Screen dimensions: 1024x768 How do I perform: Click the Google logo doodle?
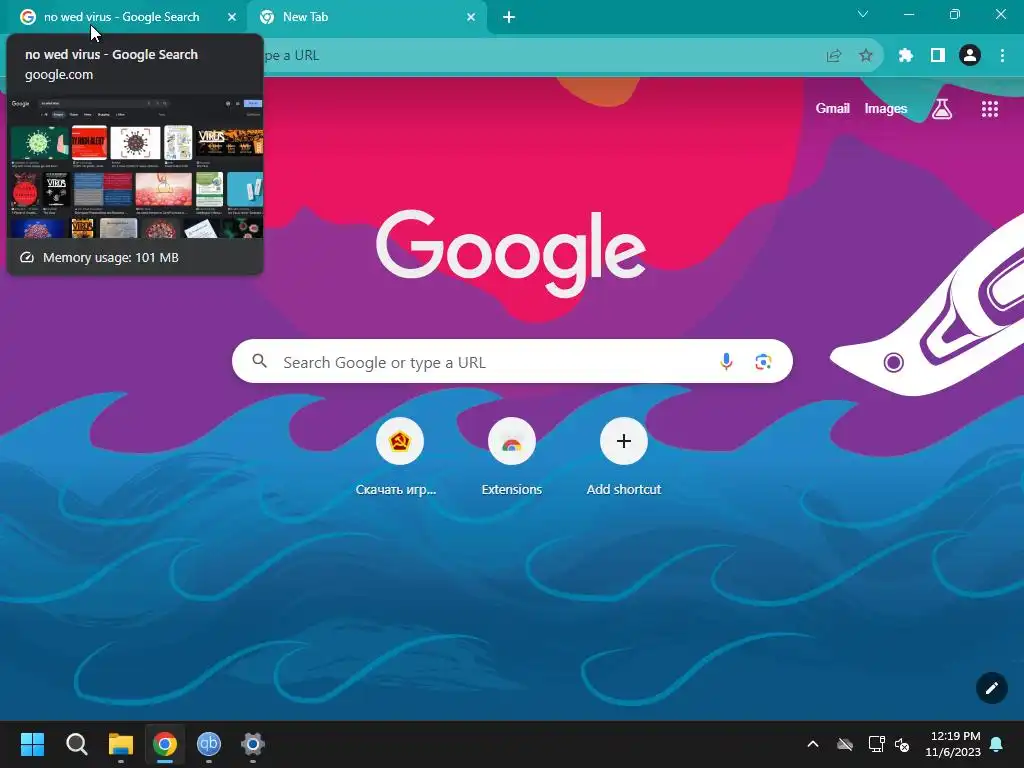(x=511, y=253)
